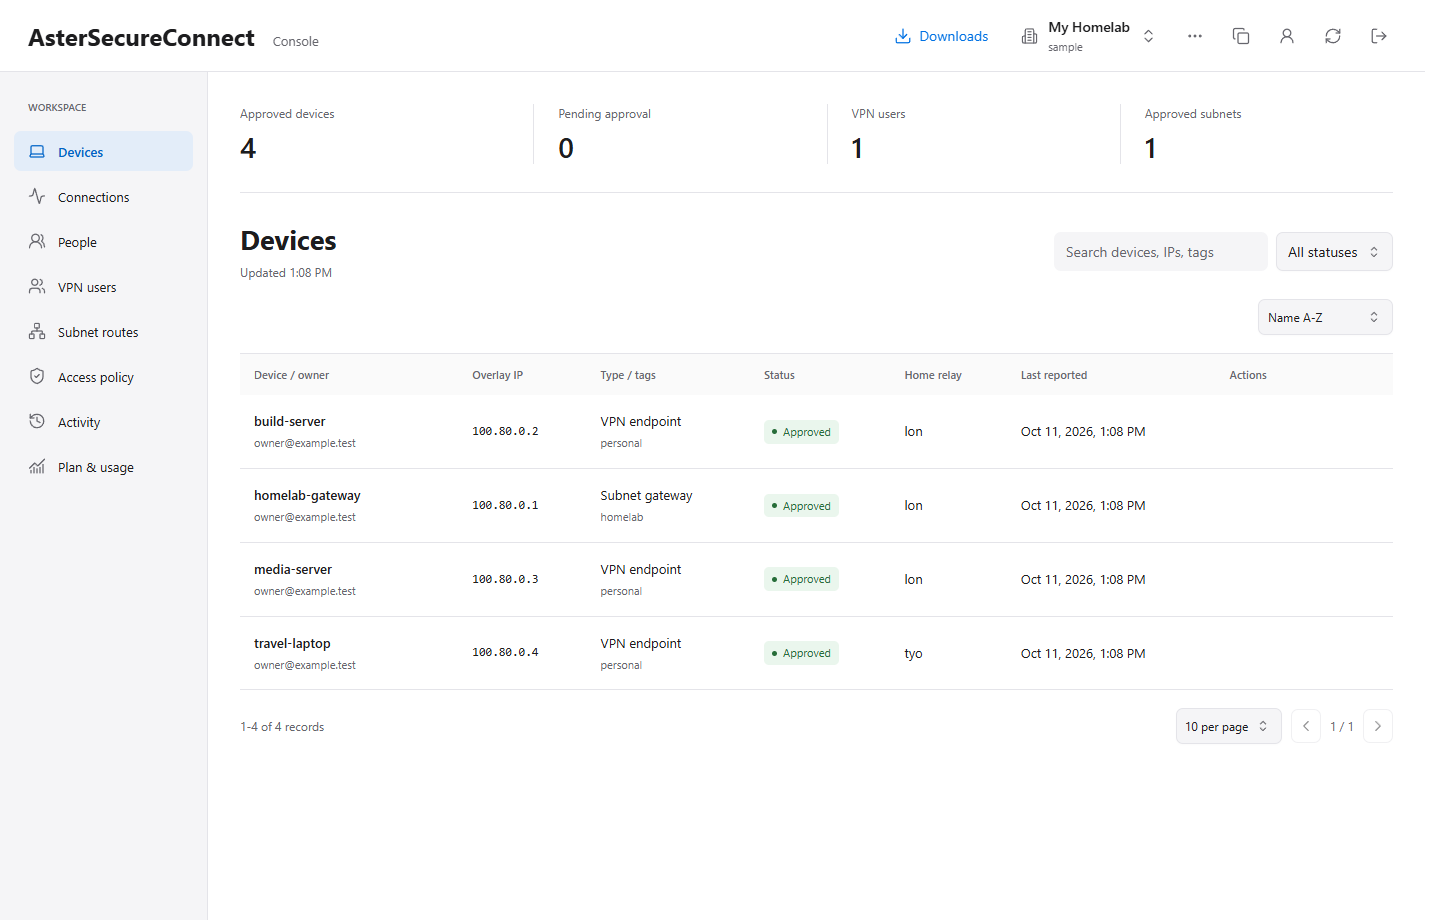Click the refresh icon in header
This screenshot has width=1440, height=920.
tap(1333, 36)
